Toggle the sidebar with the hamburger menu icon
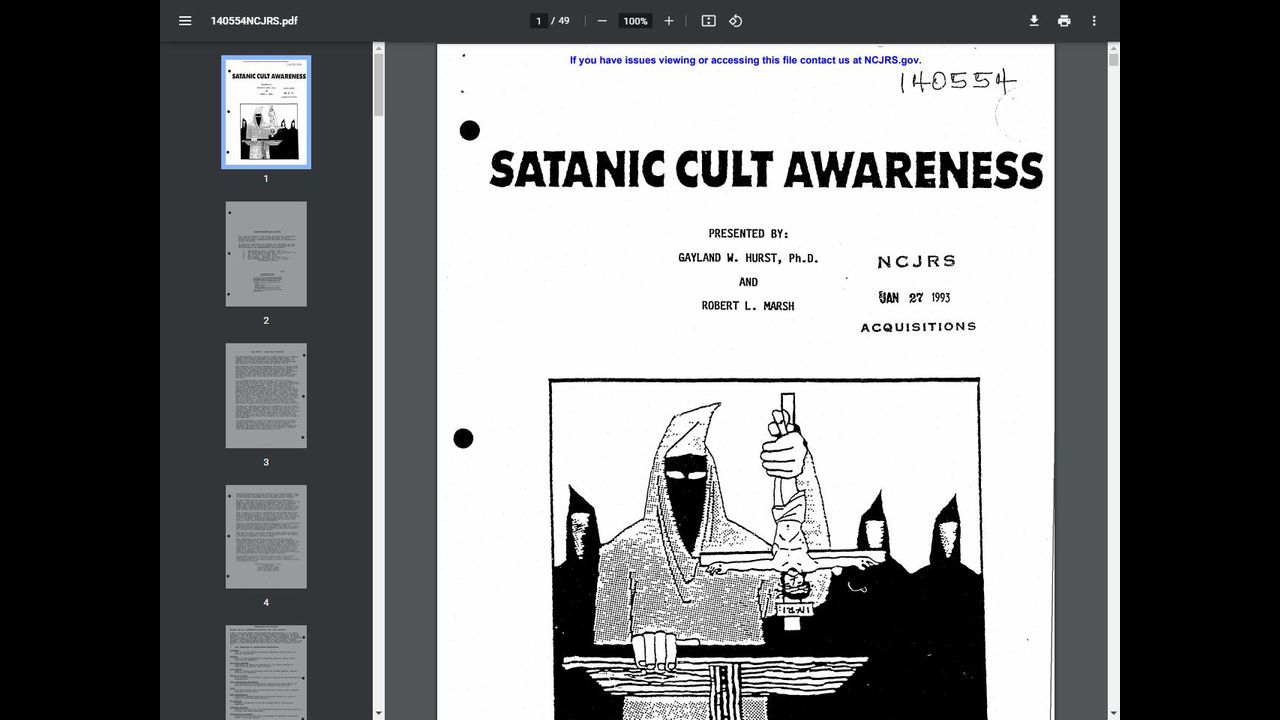 tap(185, 21)
